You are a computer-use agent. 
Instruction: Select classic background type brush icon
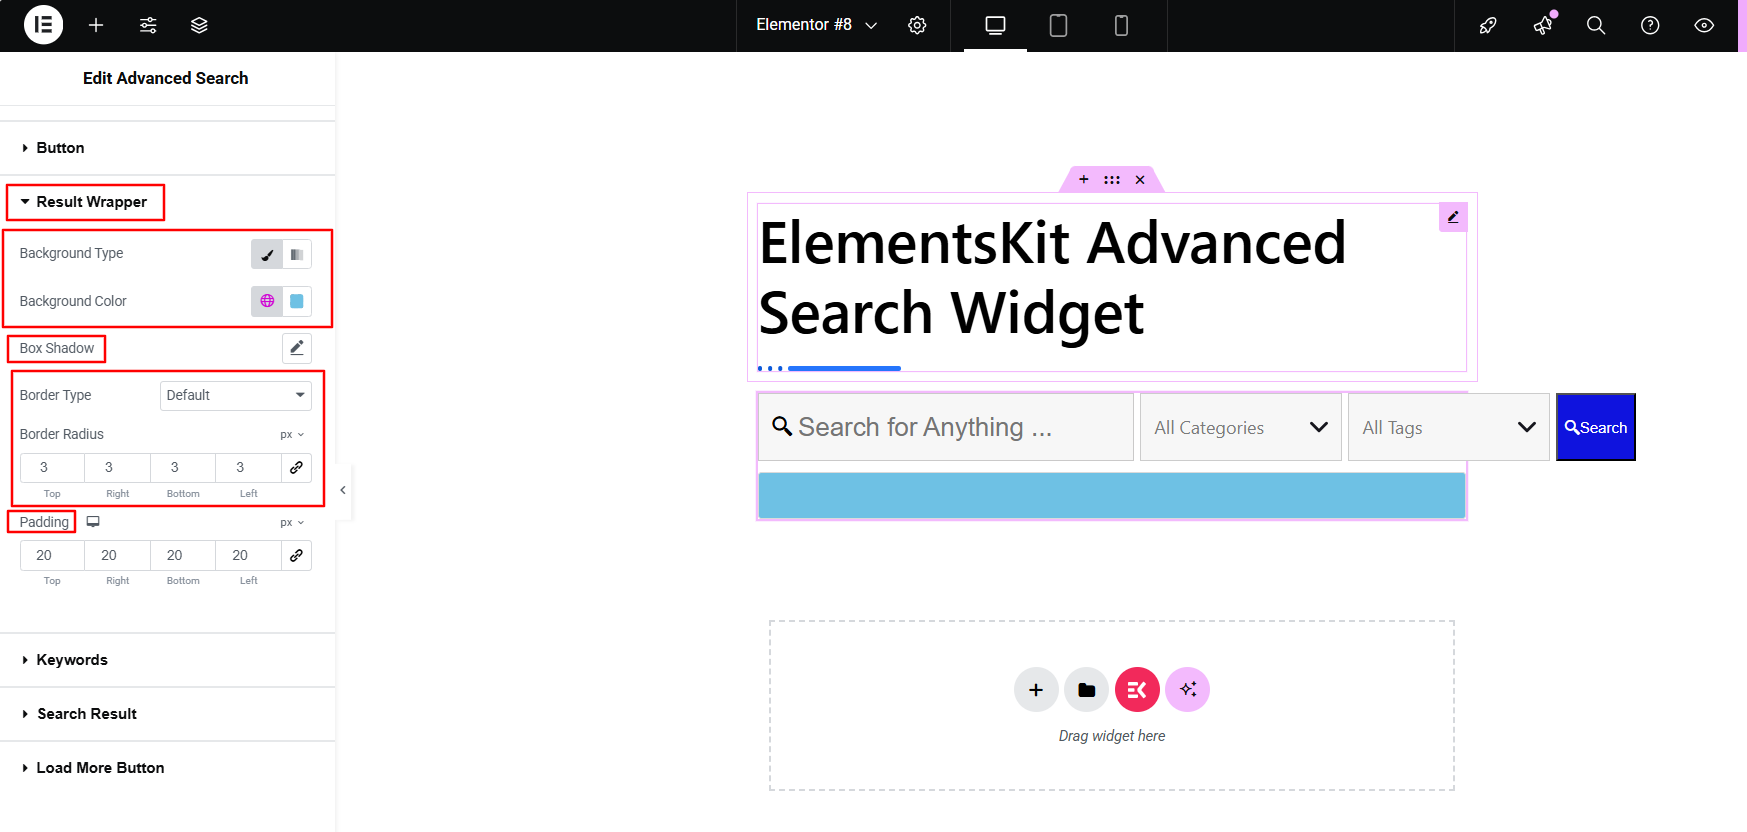point(266,254)
